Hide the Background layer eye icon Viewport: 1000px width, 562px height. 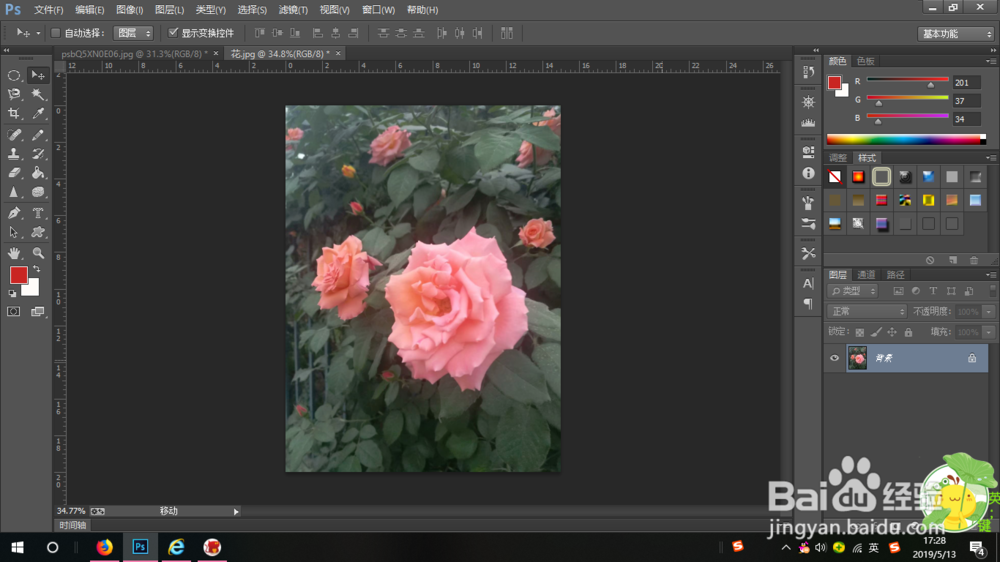(834, 359)
